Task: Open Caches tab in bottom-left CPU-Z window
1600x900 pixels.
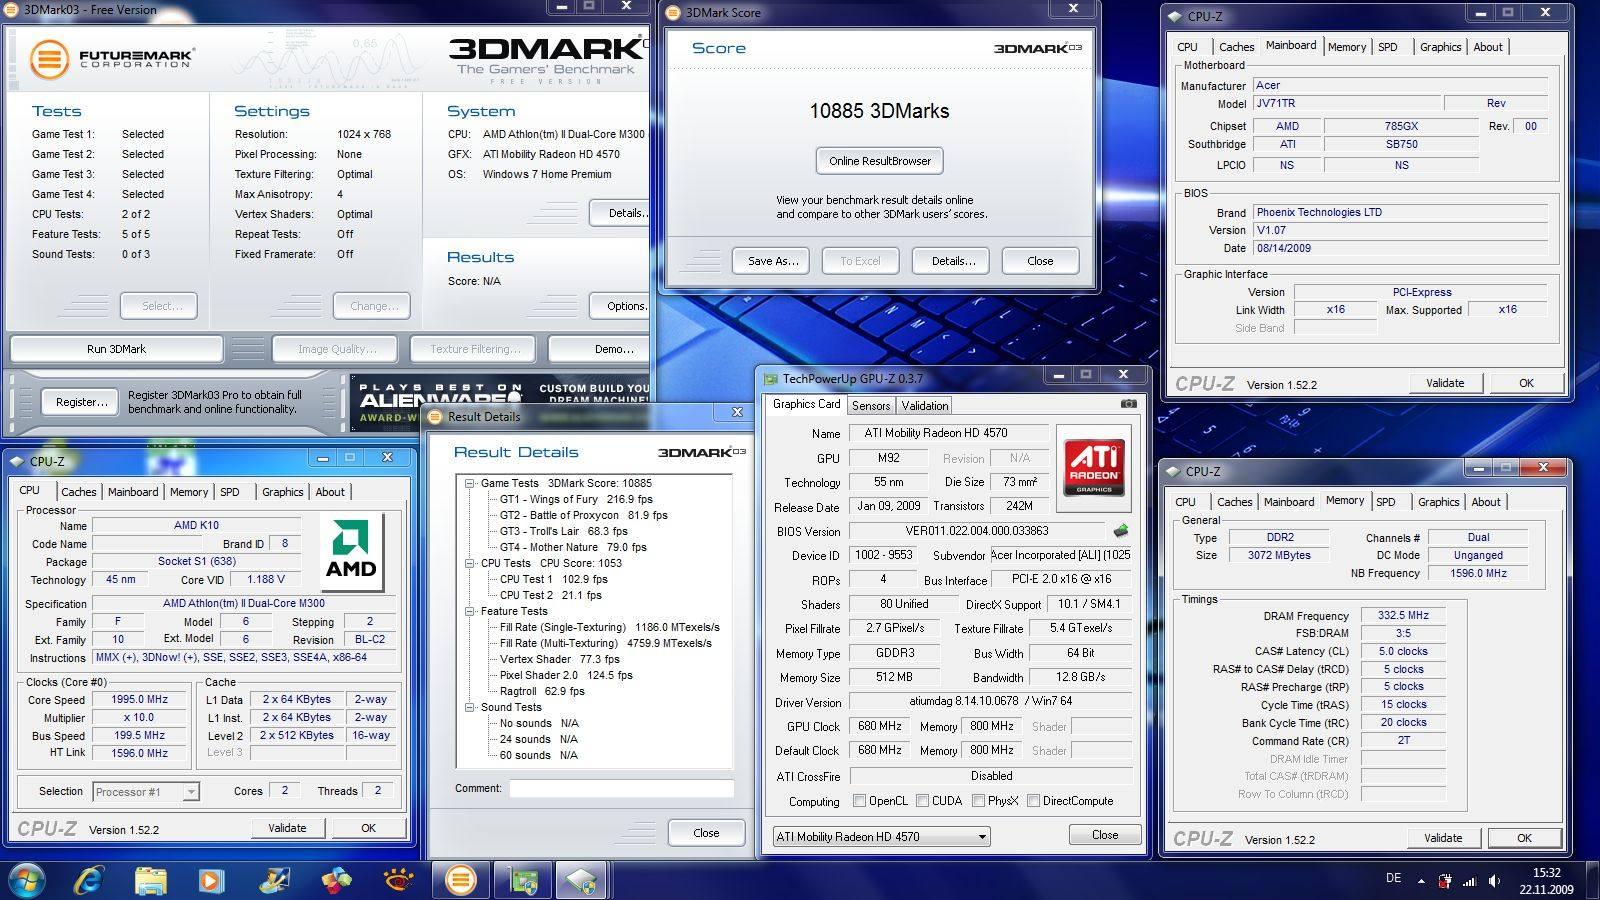Action: click(78, 492)
